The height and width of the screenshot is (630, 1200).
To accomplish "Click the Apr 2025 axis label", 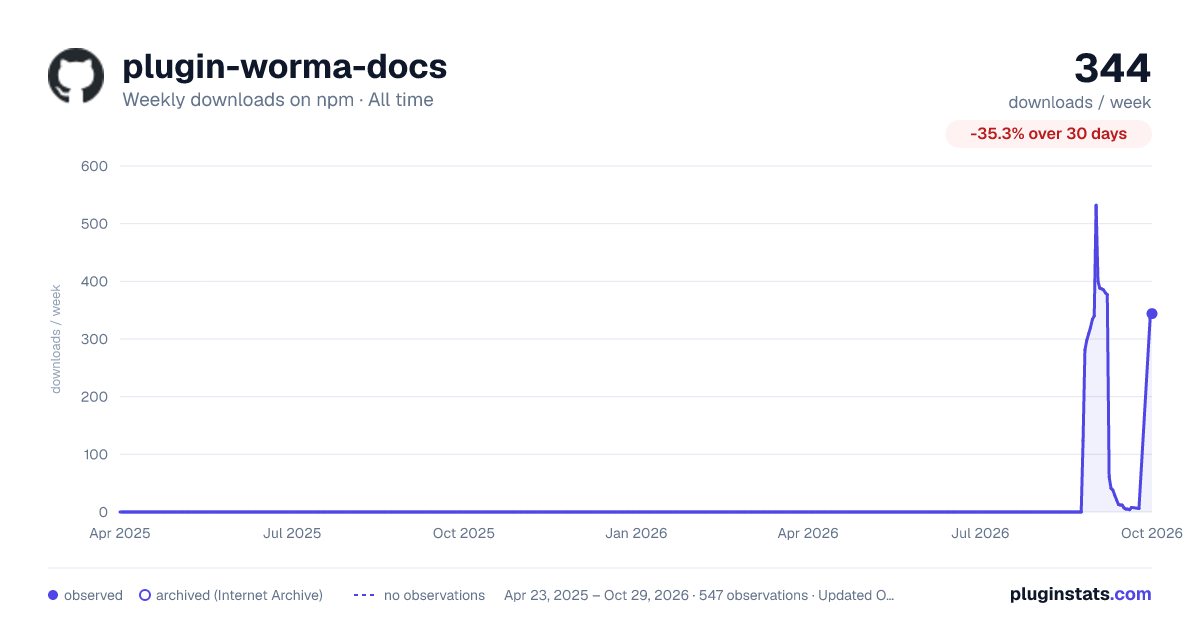I will tap(119, 533).
